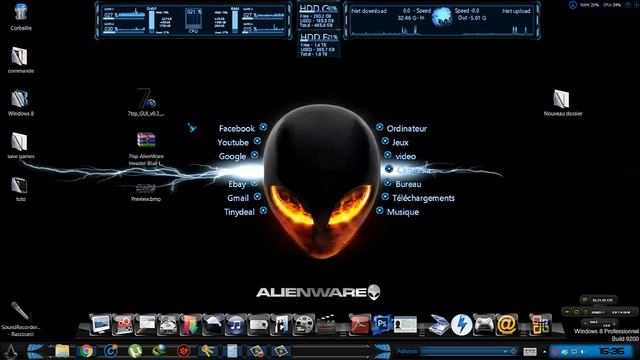
Task: Open uTorrent from the taskbar
Action: 135,351
